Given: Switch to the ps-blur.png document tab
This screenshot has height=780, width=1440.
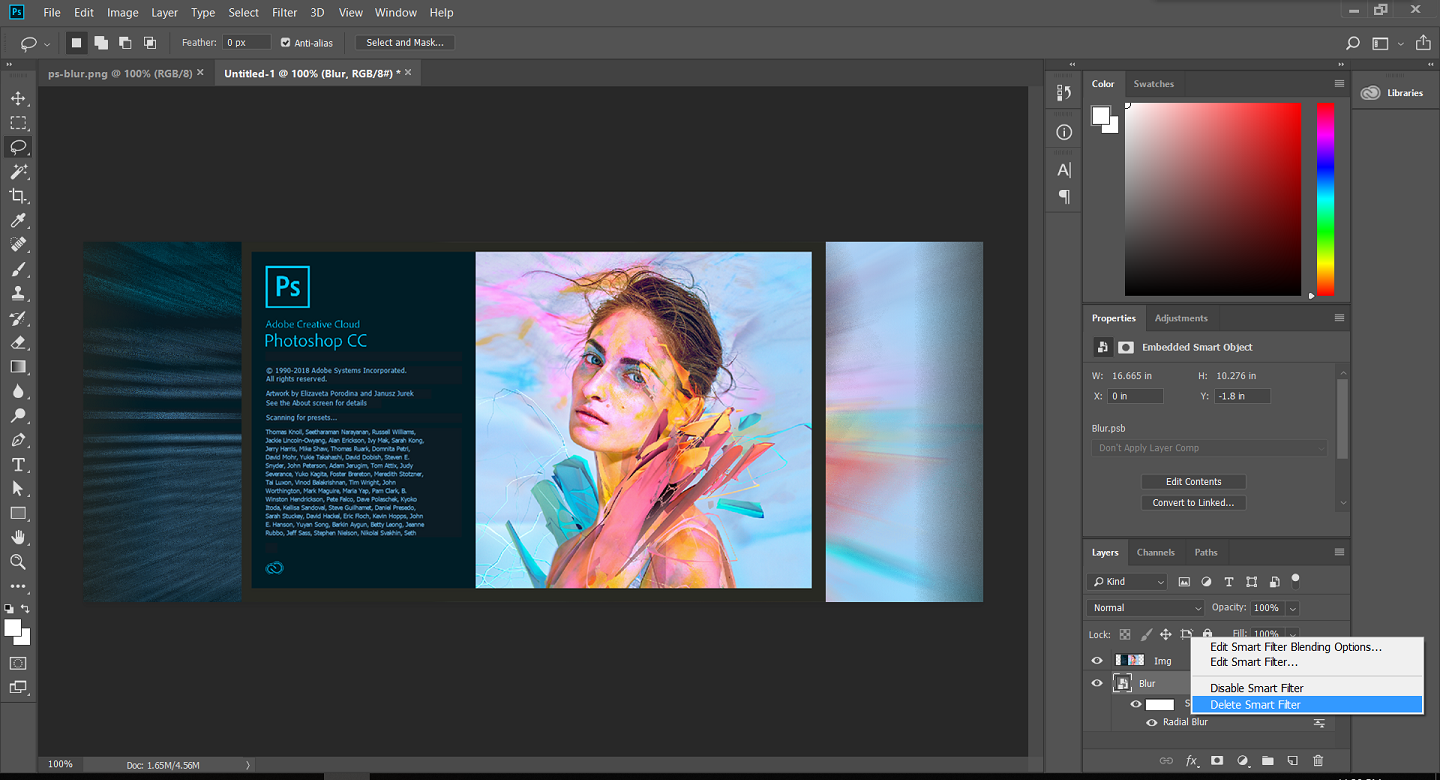Looking at the screenshot, I should (x=120, y=73).
